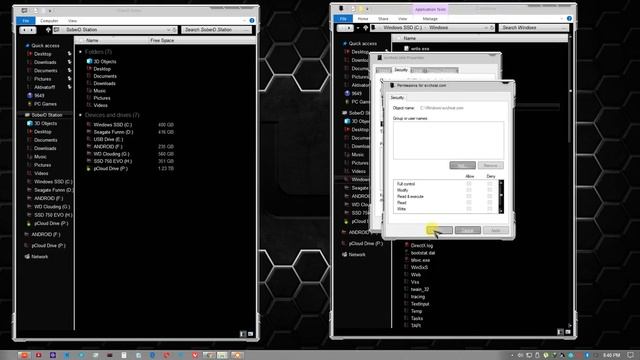640x360 pixels.
Task: Open Home ribbon tab in Windows folder window
Action: 363,19
